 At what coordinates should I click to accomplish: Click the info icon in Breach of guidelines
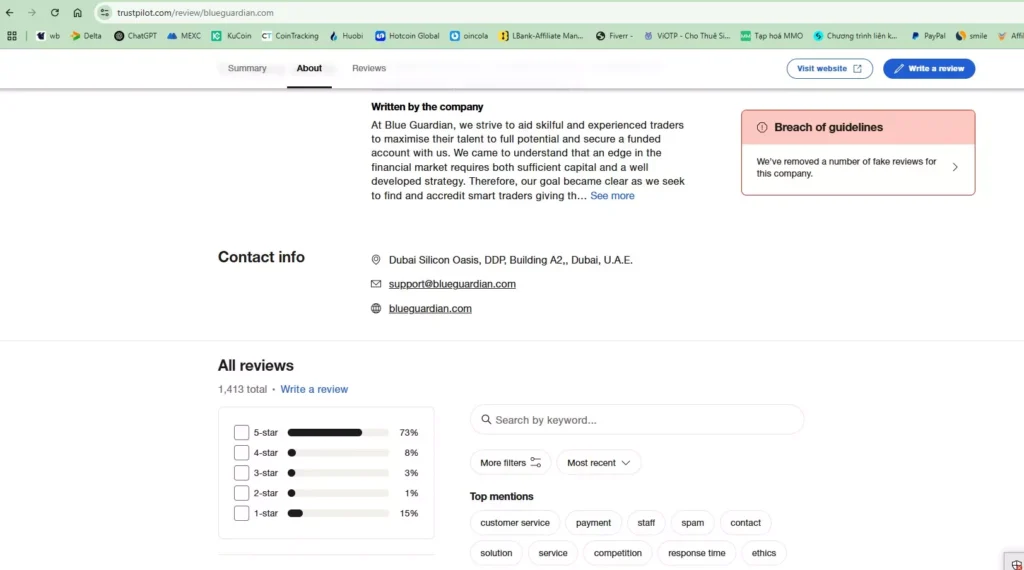tap(761, 127)
